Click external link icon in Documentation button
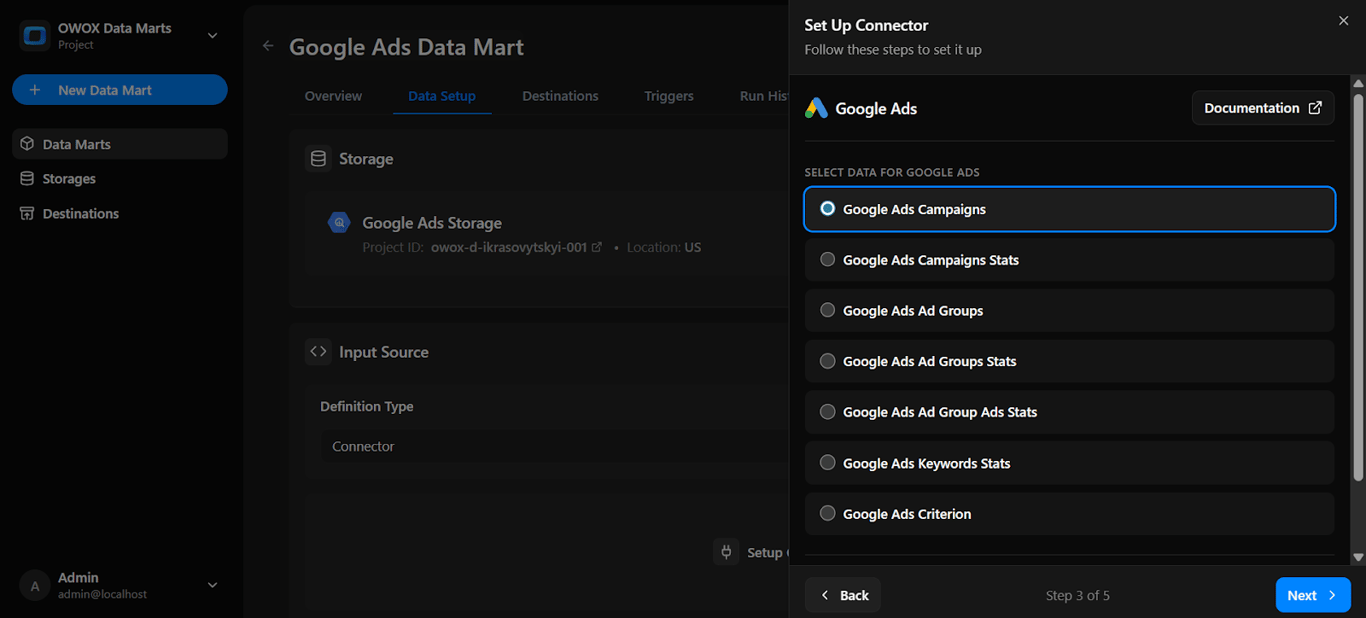The width and height of the screenshot is (1366, 618). [1315, 108]
